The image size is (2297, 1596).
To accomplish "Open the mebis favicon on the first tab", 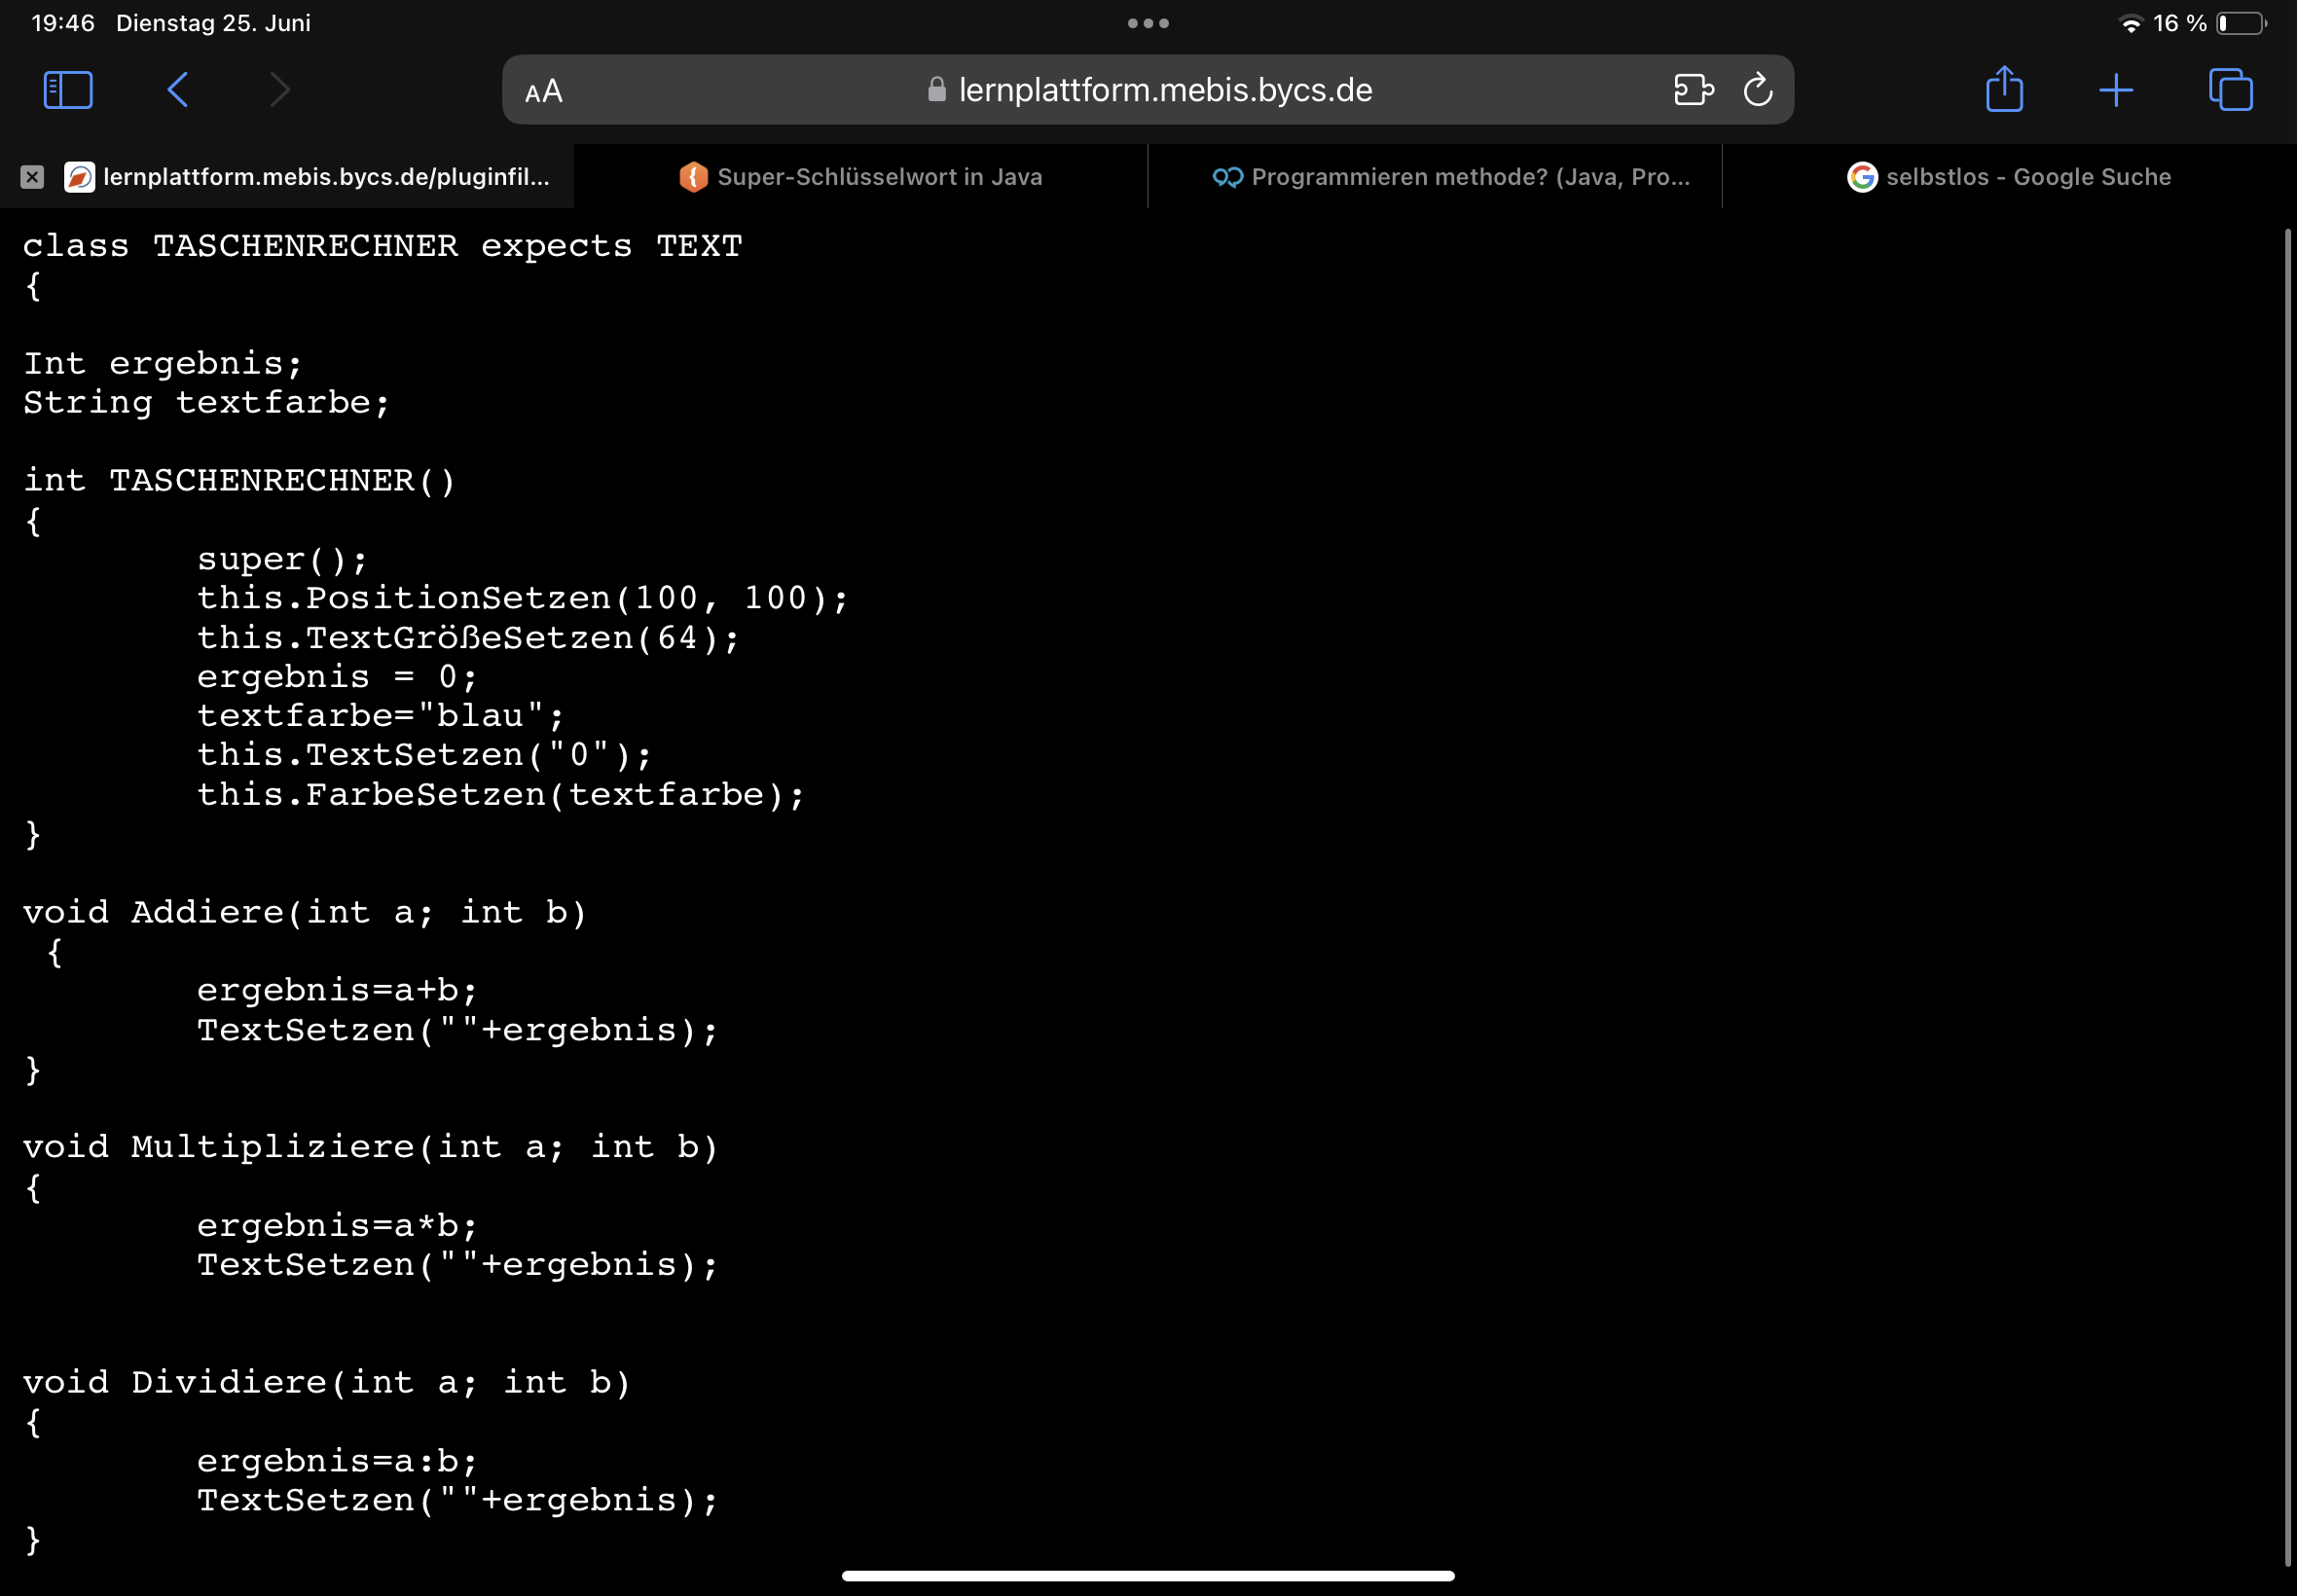I will pos(80,177).
